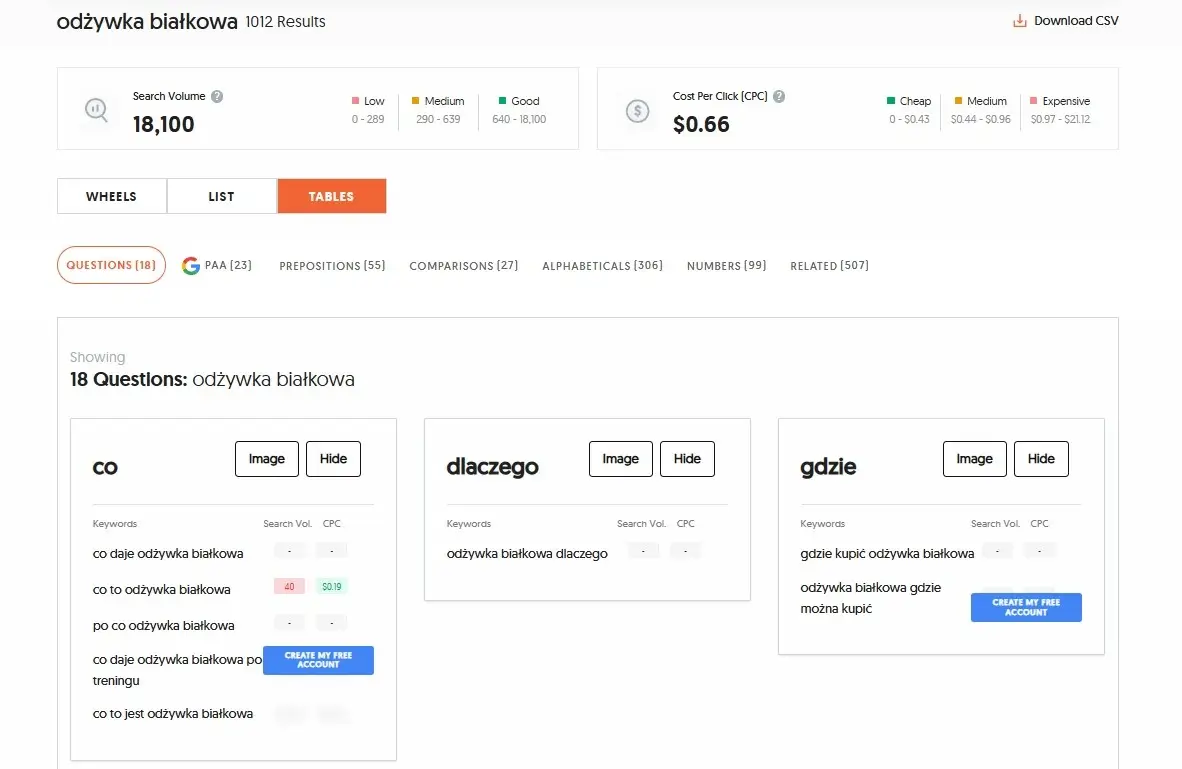
Task: Hide the "dlaczego" questions card
Action: coord(687,459)
